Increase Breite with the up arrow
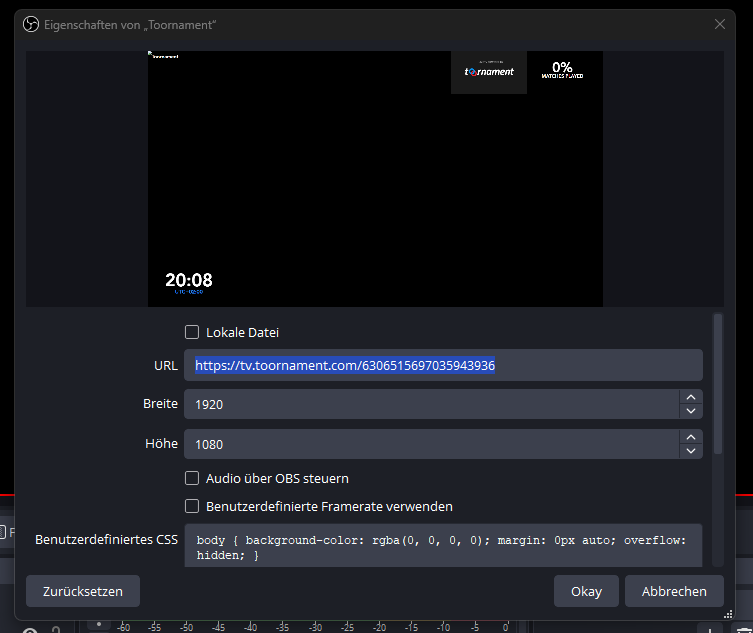 690,397
